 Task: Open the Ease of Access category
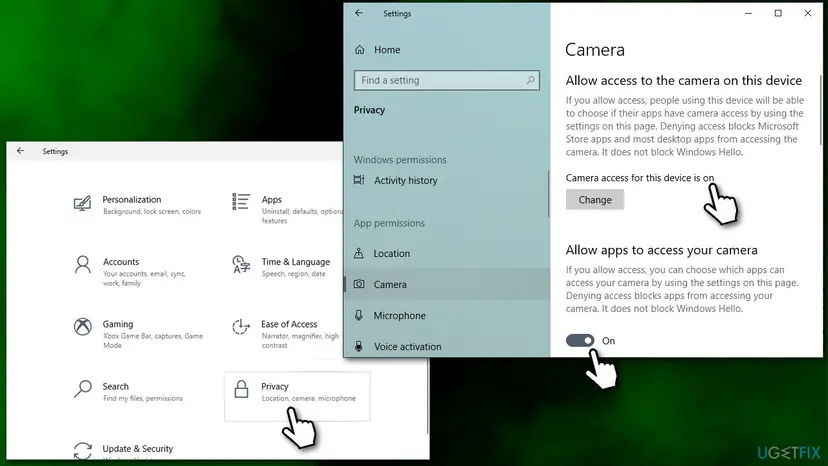[x=287, y=333]
